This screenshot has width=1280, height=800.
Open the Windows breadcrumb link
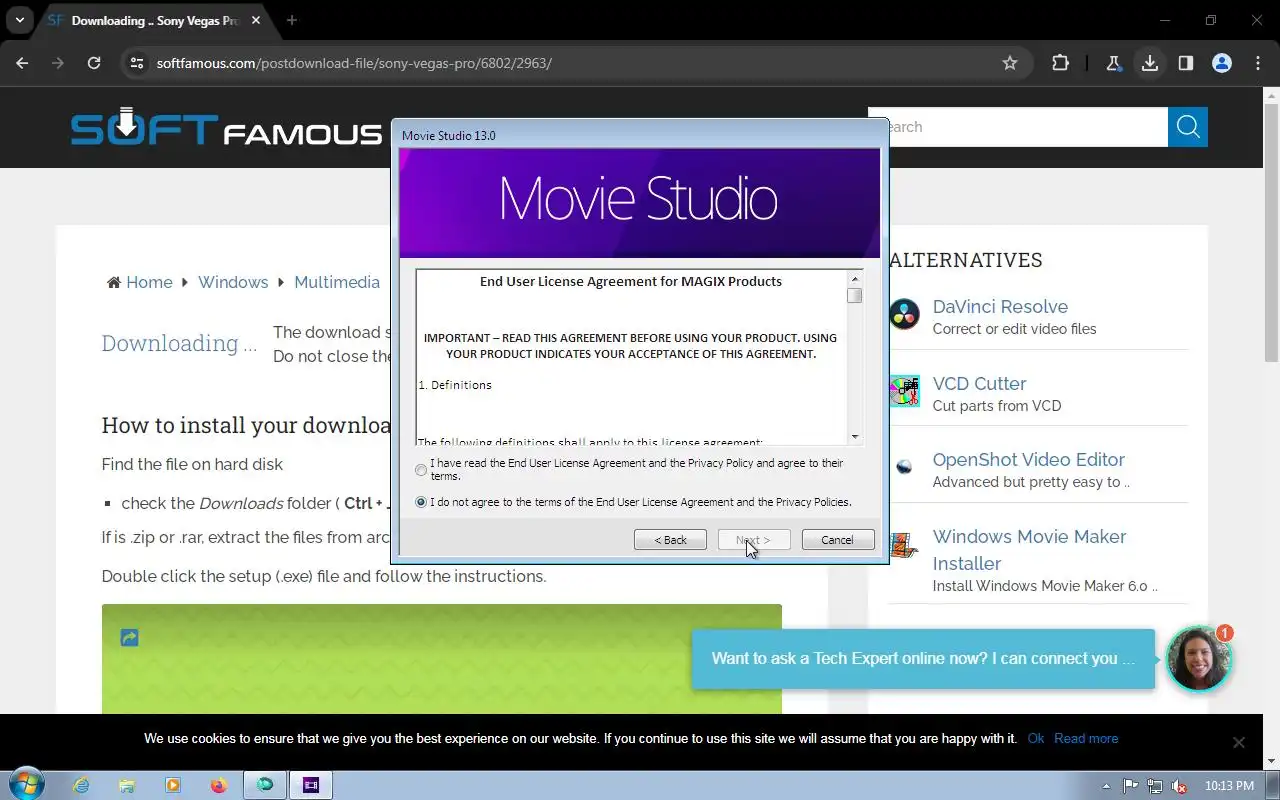click(233, 282)
